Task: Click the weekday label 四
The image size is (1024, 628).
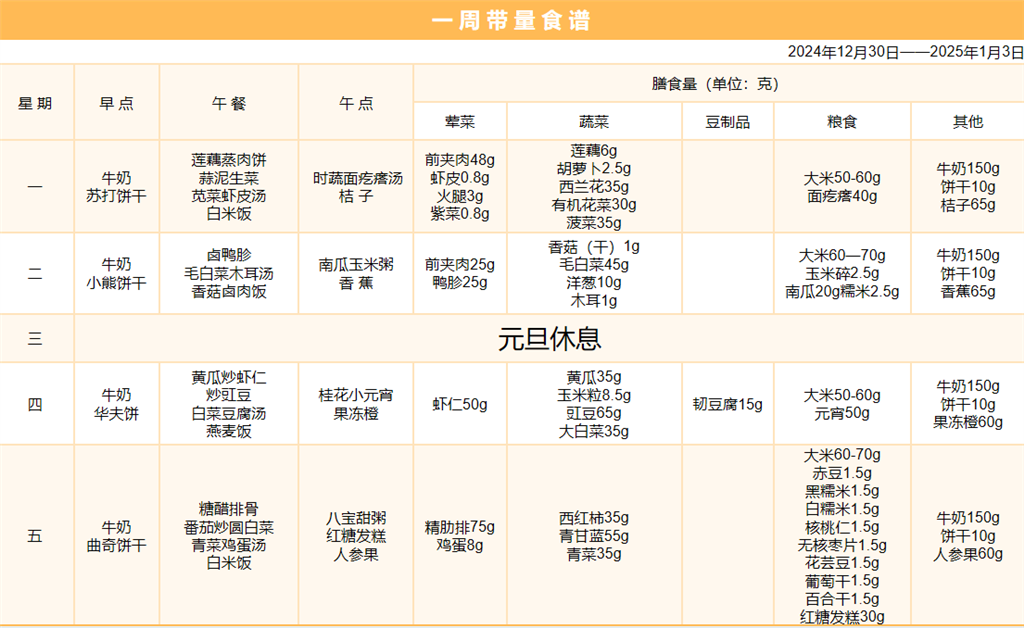Action: (x=35, y=404)
